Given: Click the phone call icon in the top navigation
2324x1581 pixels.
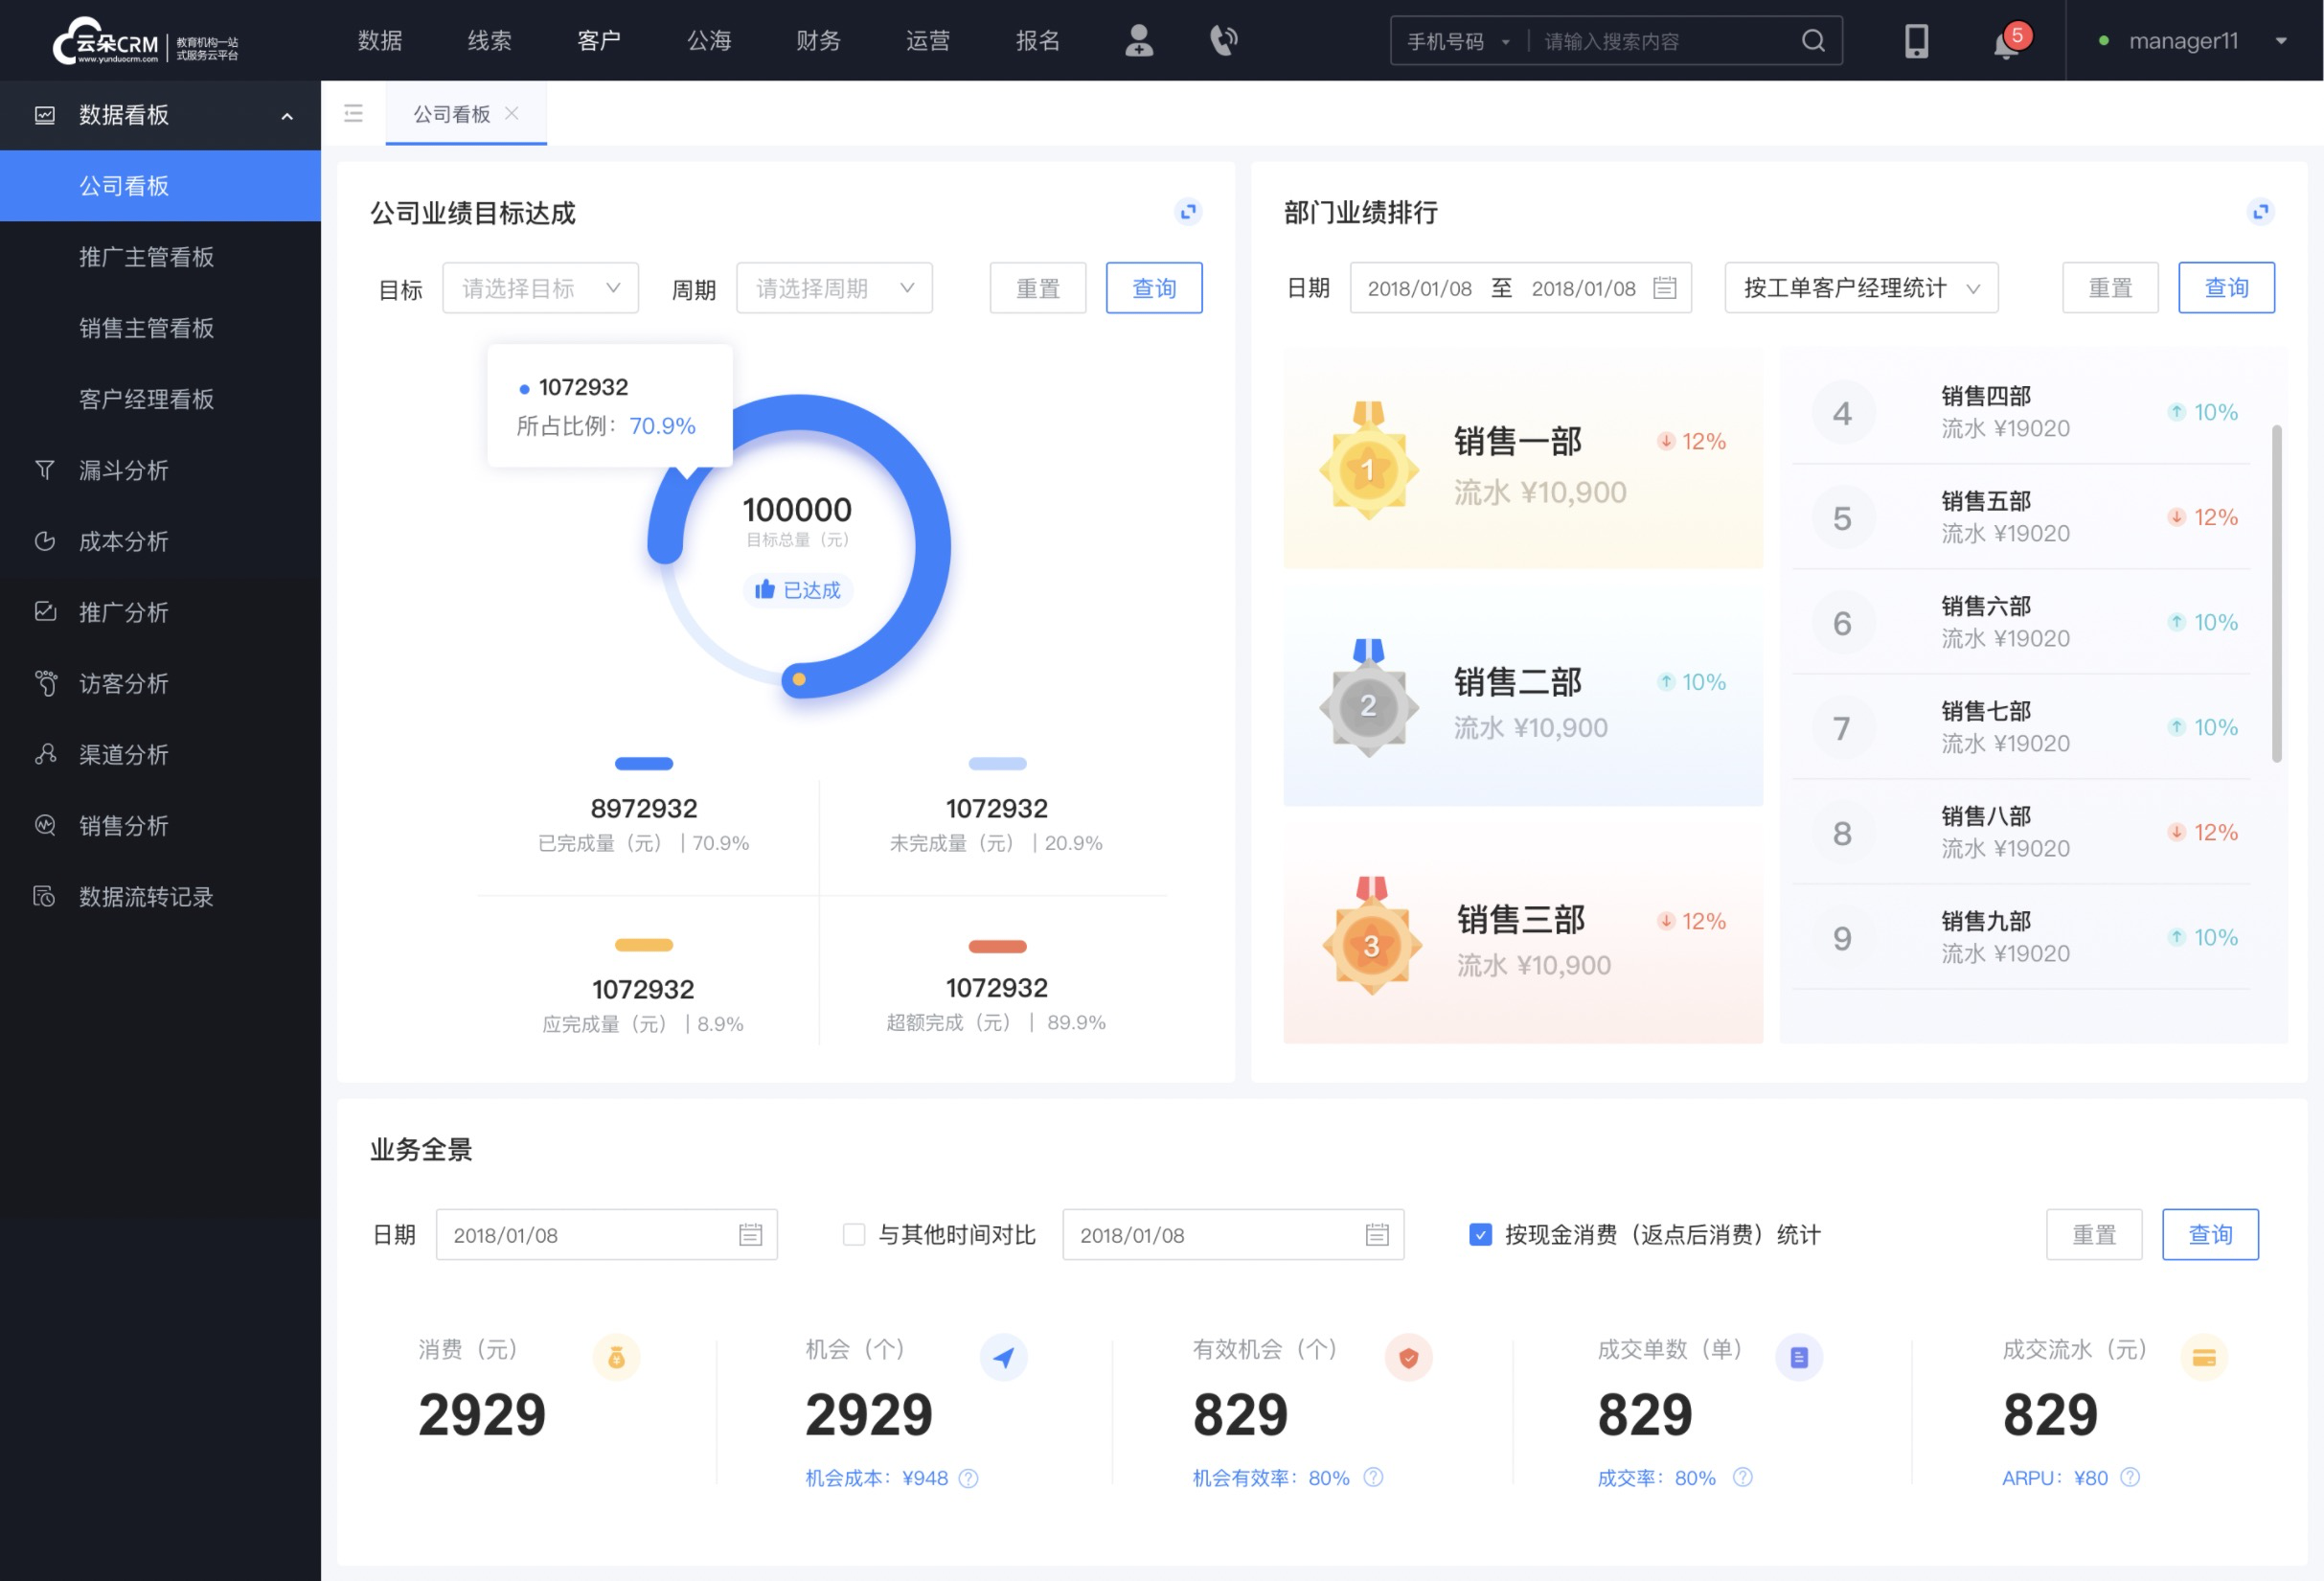Looking at the screenshot, I should 1223,42.
